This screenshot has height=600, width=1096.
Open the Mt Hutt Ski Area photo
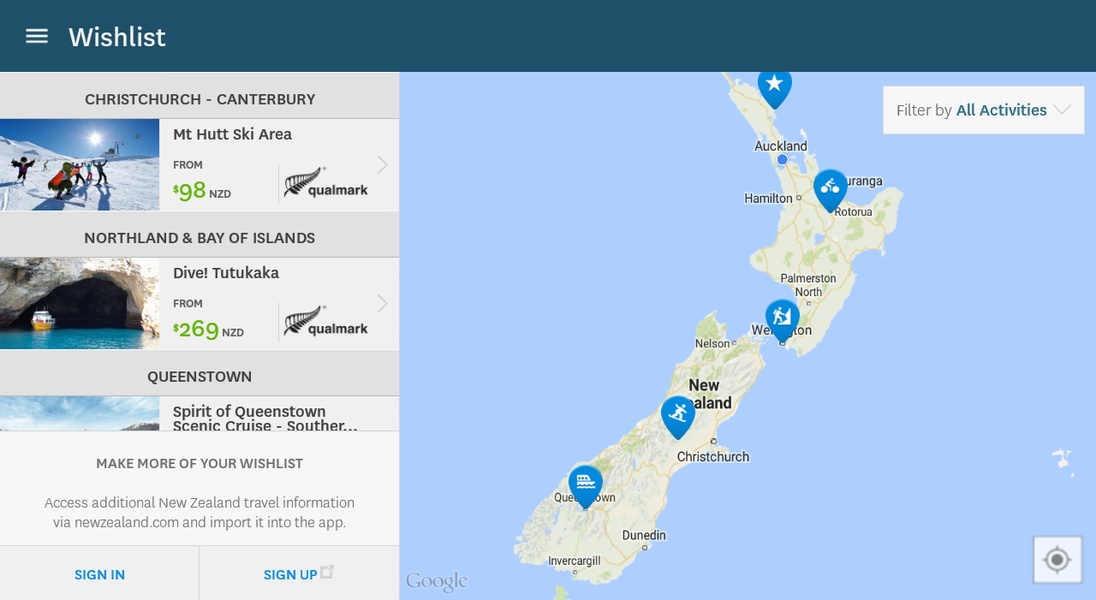click(80, 165)
